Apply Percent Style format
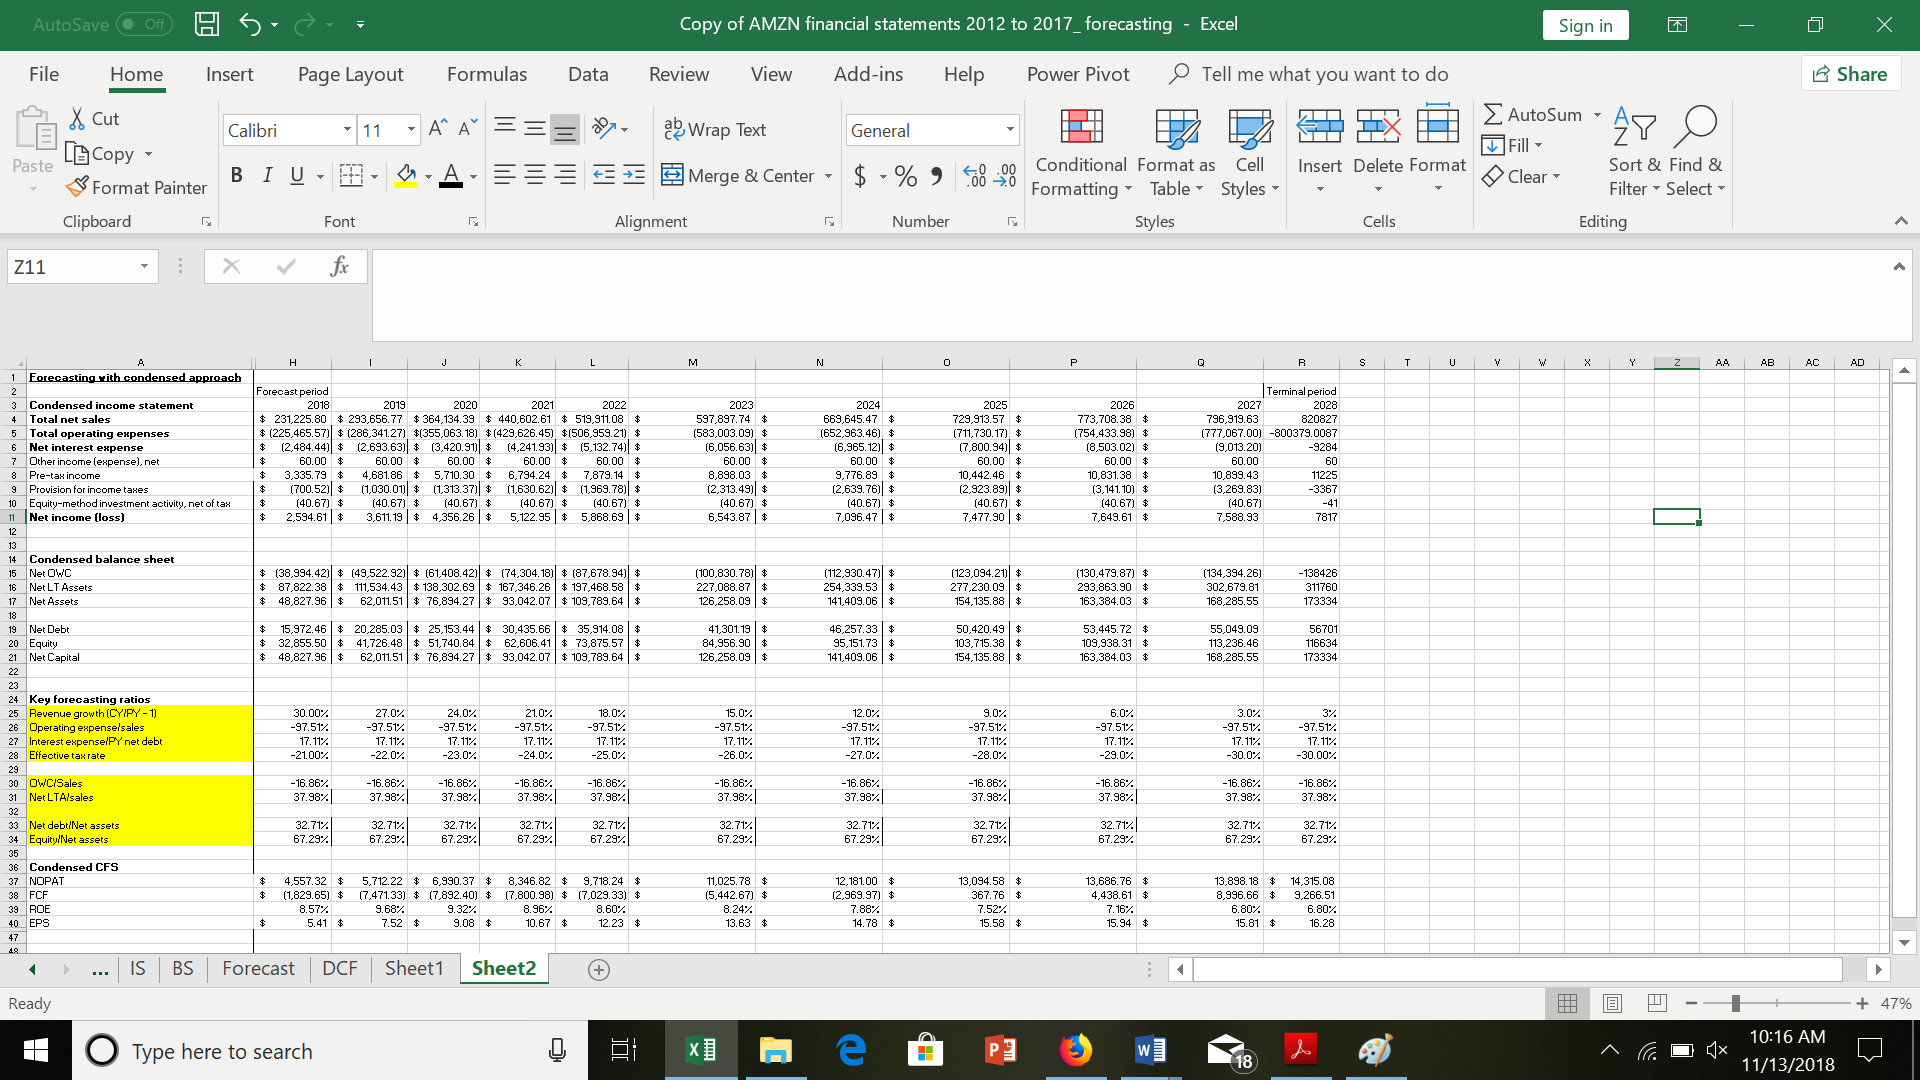The height and width of the screenshot is (1080, 1920). [x=906, y=176]
